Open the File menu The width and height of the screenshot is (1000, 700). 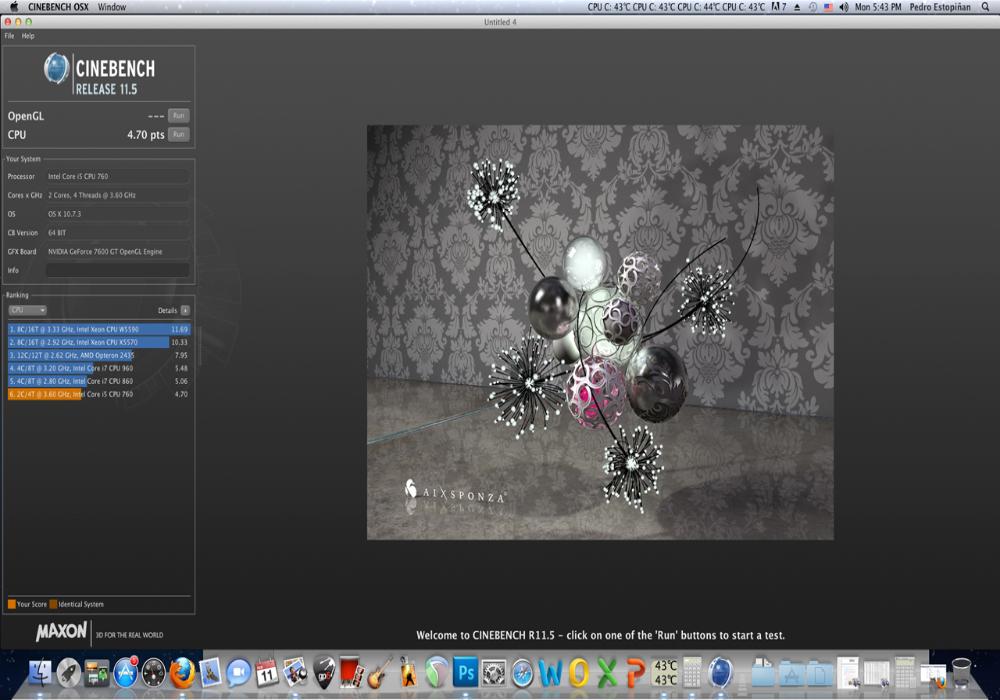click(x=9, y=36)
